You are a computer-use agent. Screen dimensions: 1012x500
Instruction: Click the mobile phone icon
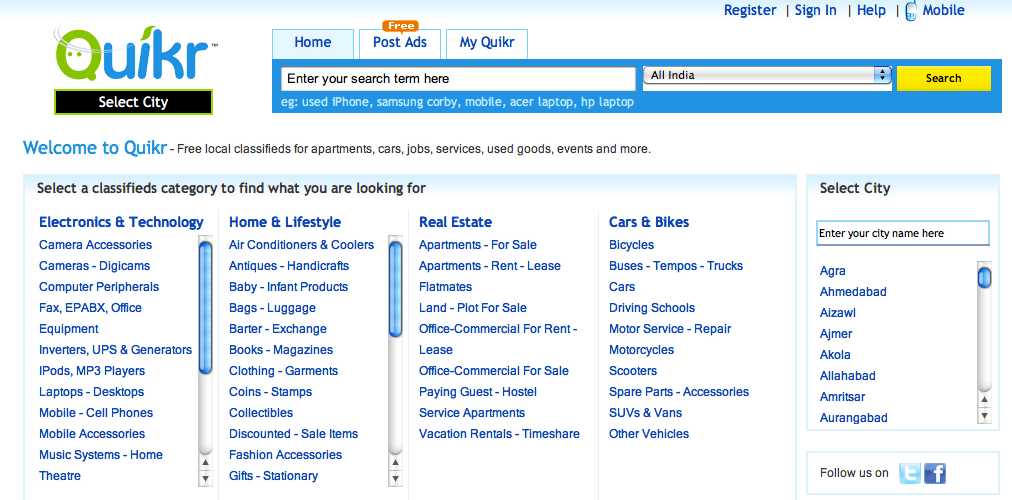[x=911, y=11]
